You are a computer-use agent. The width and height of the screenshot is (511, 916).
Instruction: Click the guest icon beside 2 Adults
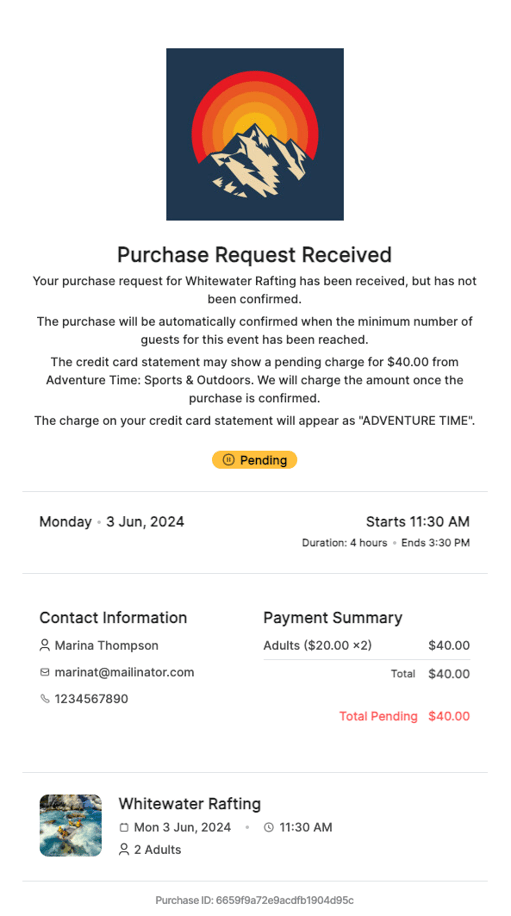(x=124, y=849)
